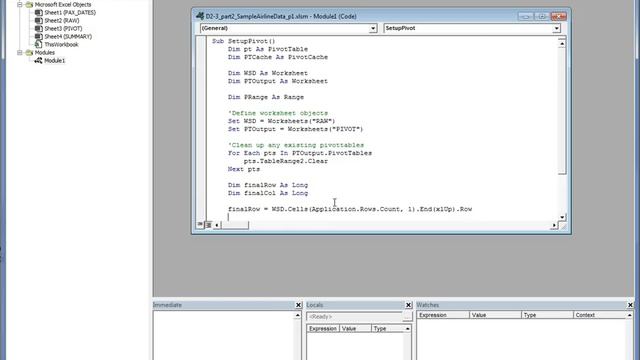Click the code window title bar icon
Viewport: 640px width, 360px height.
click(x=200, y=16)
